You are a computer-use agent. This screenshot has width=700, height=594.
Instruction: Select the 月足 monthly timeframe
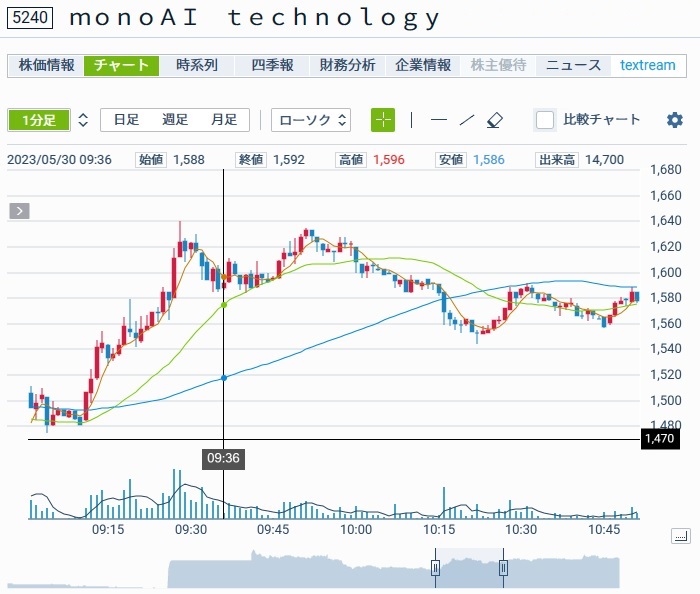pyautogui.click(x=223, y=120)
